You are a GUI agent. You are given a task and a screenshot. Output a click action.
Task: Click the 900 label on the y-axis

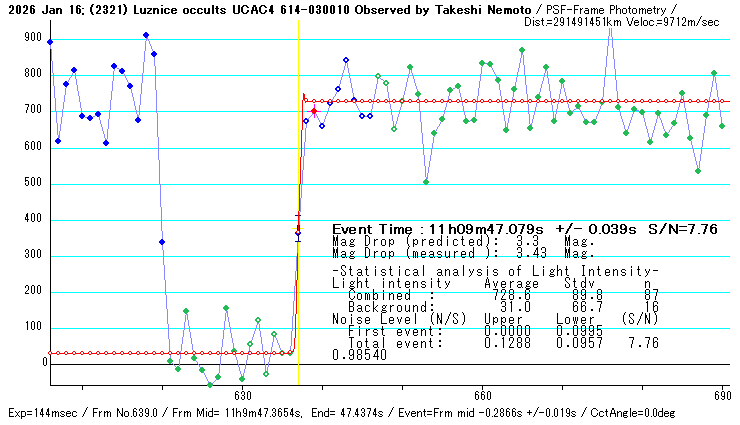click(x=34, y=38)
